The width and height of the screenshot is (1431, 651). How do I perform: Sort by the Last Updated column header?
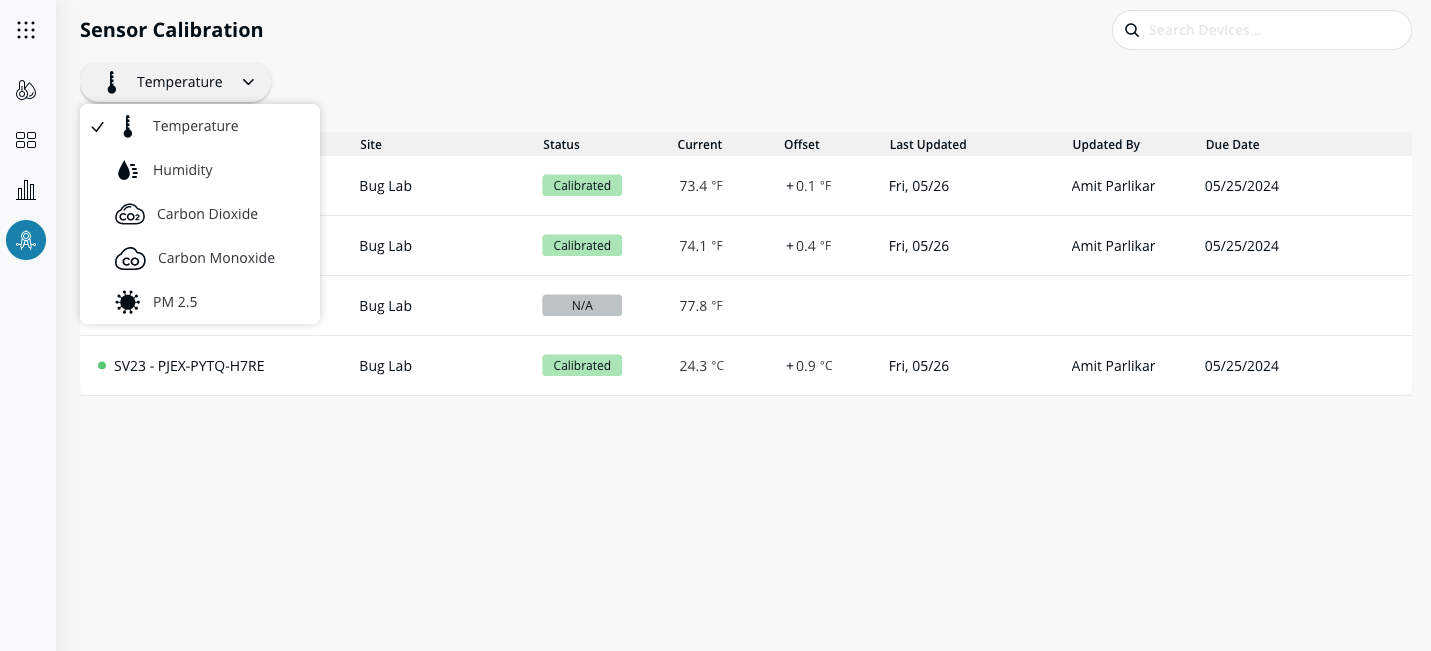click(927, 145)
